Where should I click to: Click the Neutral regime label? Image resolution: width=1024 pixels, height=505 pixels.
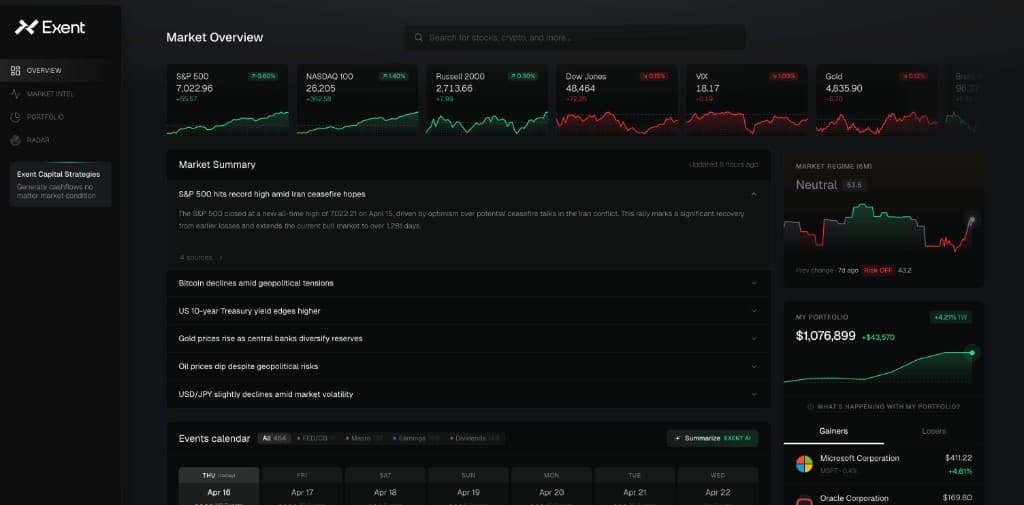point(816,185)
